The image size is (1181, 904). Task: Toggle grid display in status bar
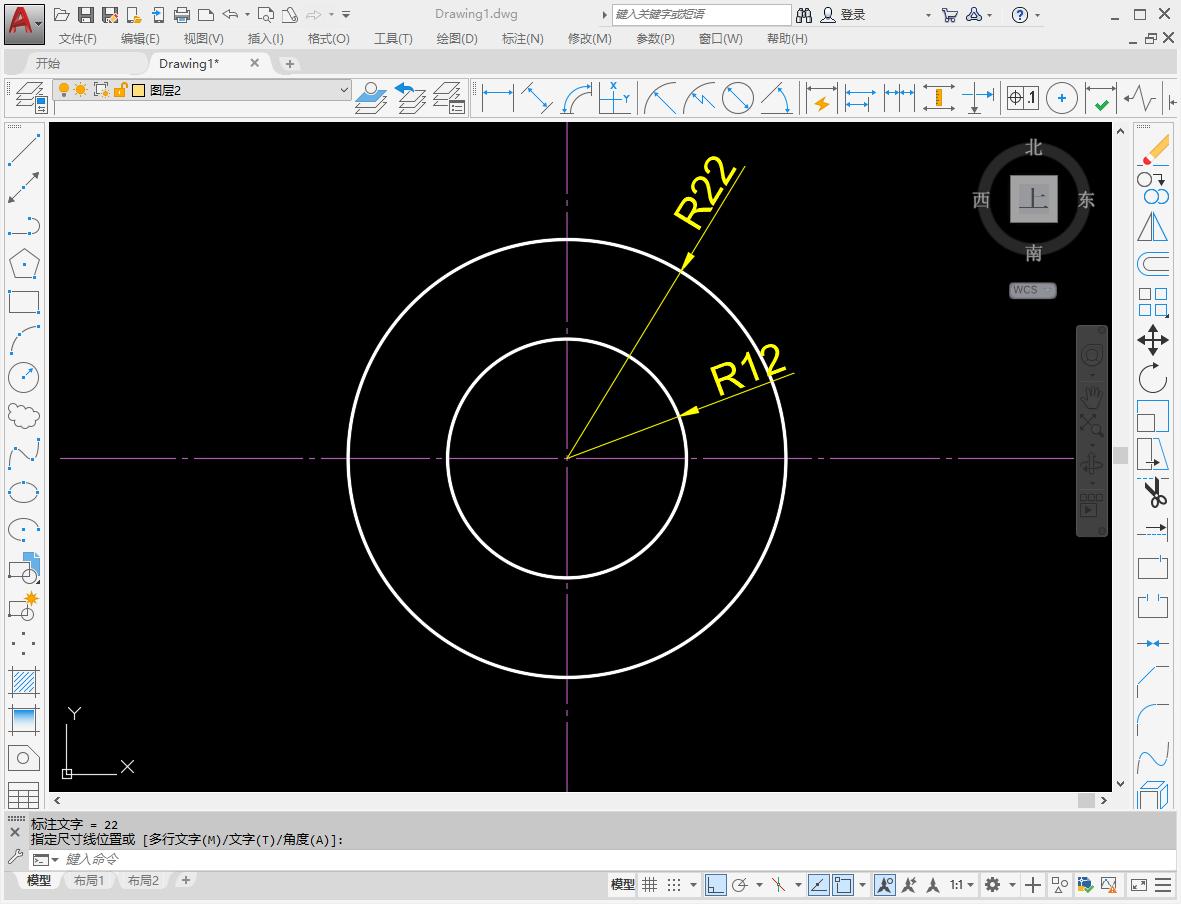[650, 885]
